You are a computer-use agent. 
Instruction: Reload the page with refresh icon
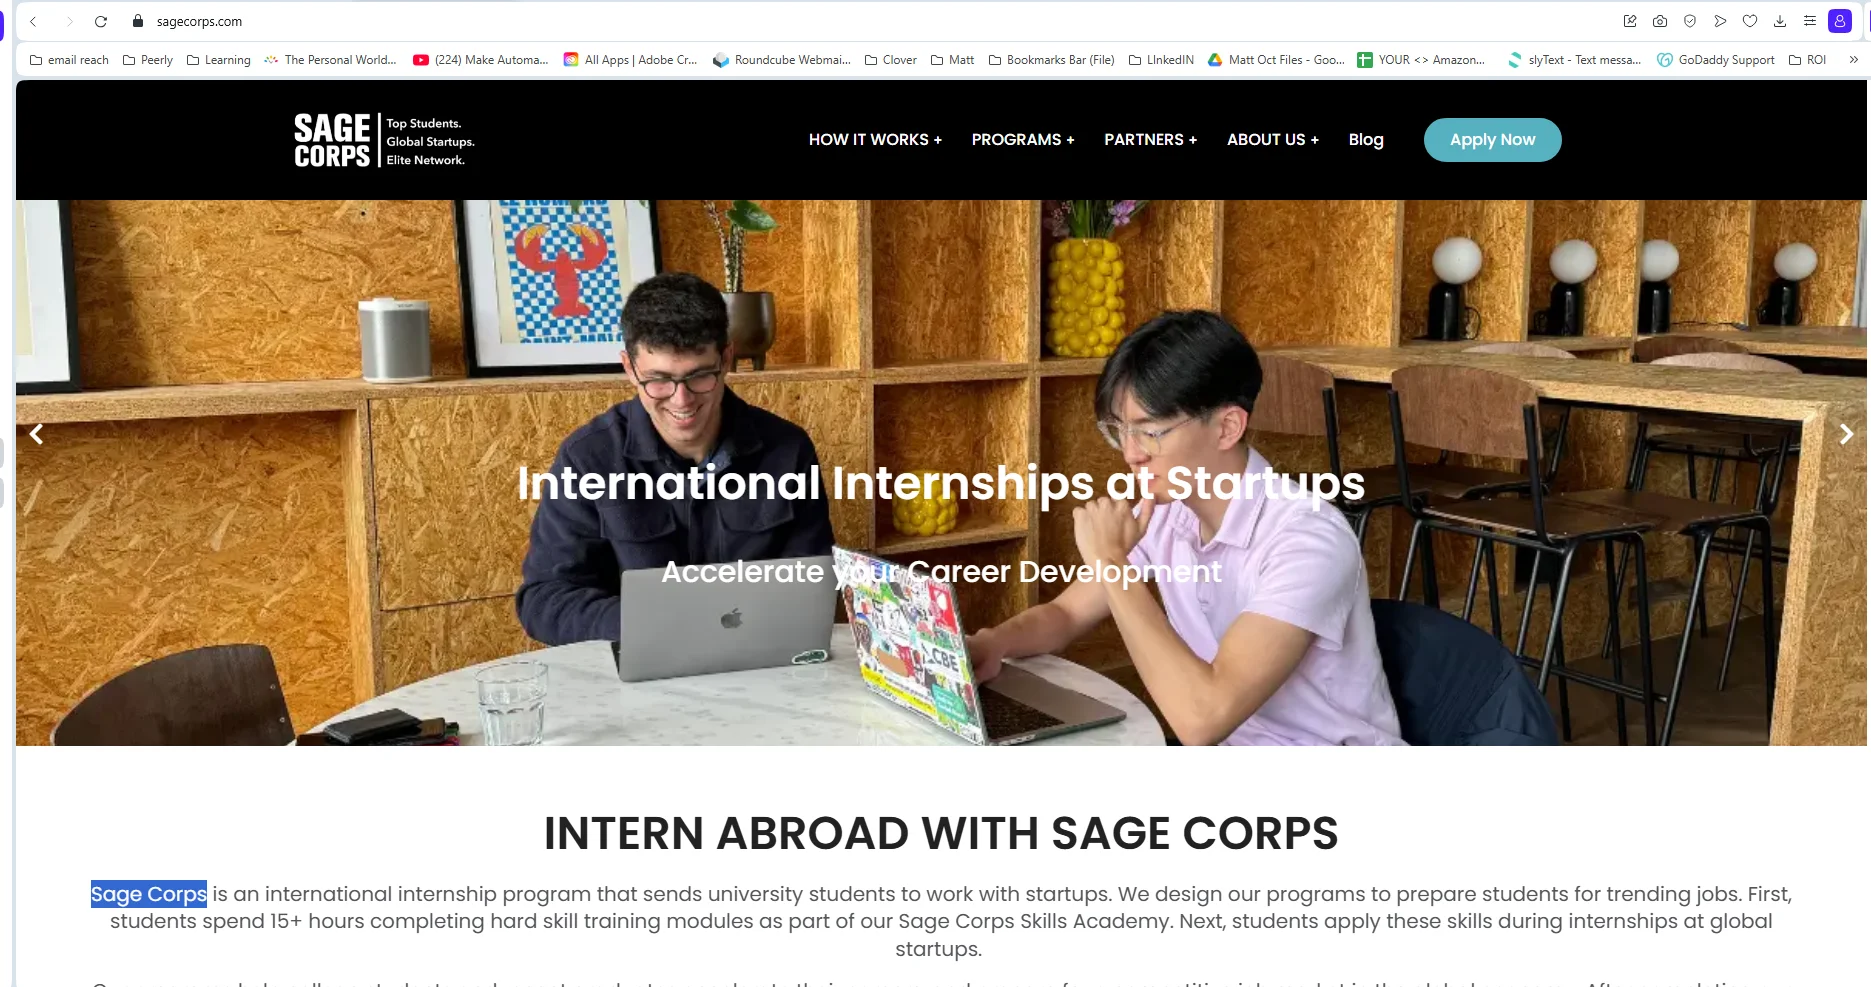101,21
